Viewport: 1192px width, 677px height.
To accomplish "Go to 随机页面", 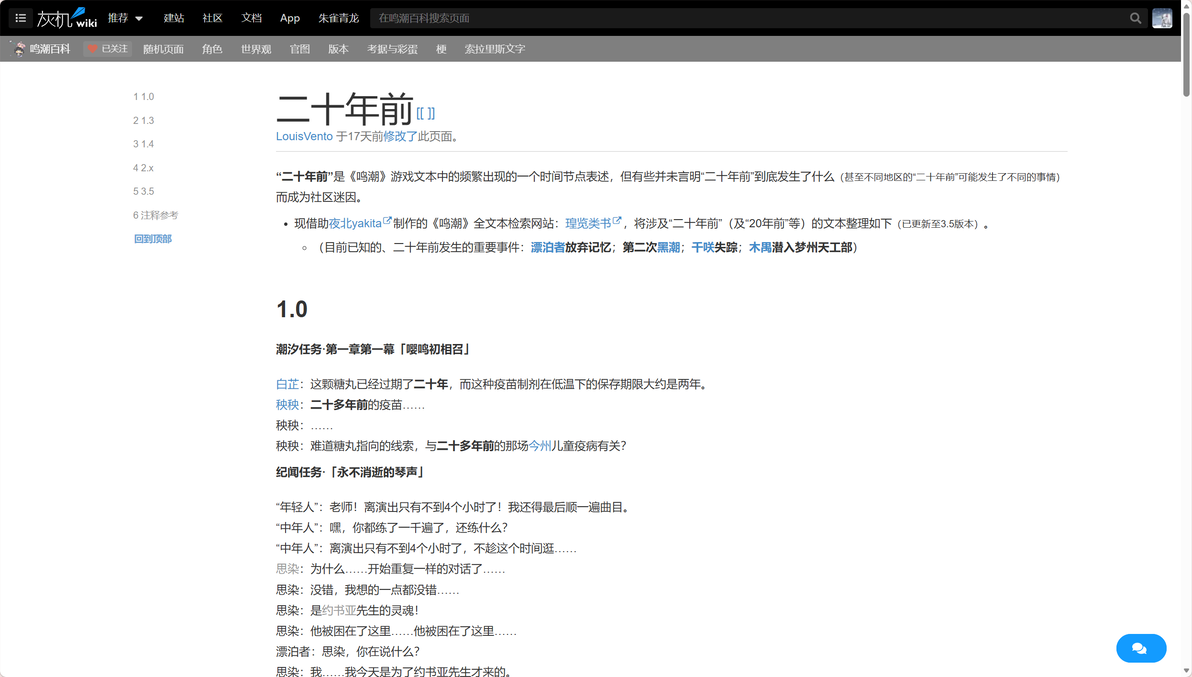I will pos(163,49).
